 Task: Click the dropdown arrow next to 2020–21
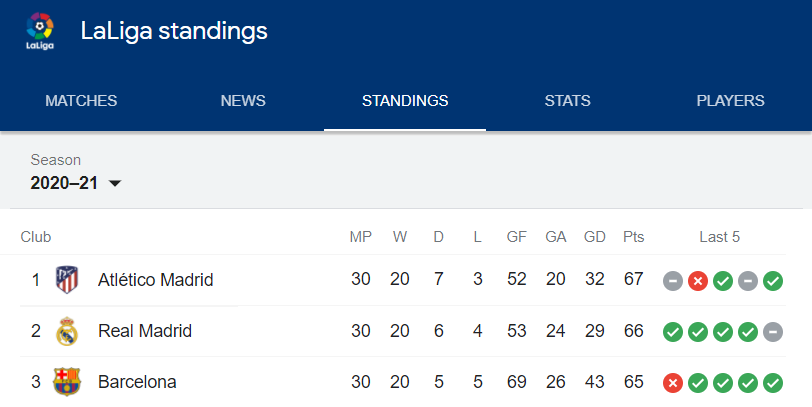pyautogui.click(x=115, y=183)
